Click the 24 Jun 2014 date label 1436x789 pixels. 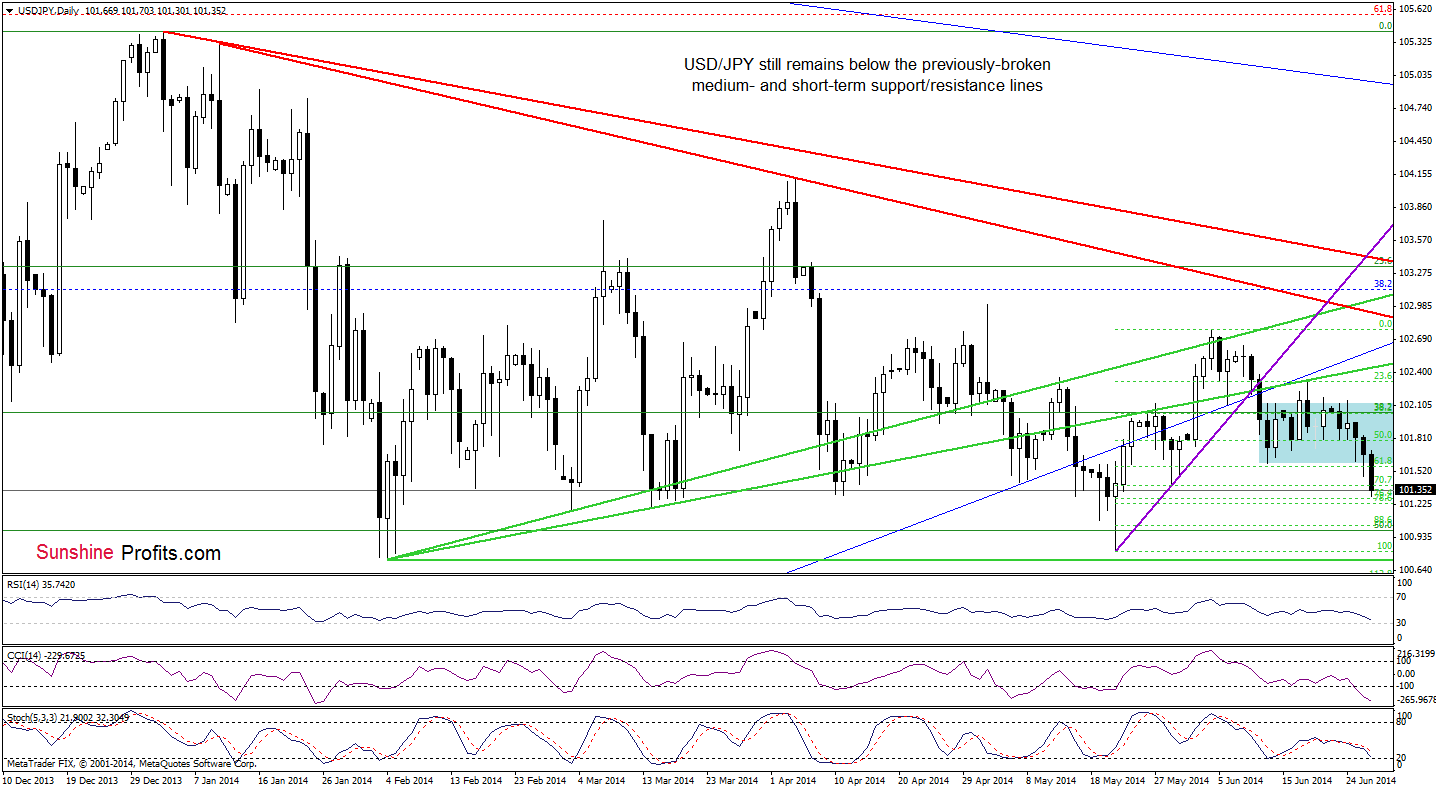(x=1371, y=779)
